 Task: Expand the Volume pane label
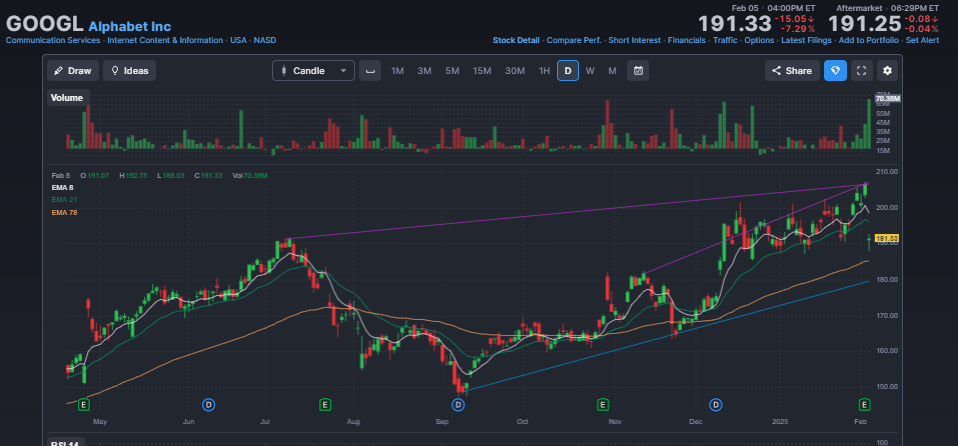click(x=67, y=98)
